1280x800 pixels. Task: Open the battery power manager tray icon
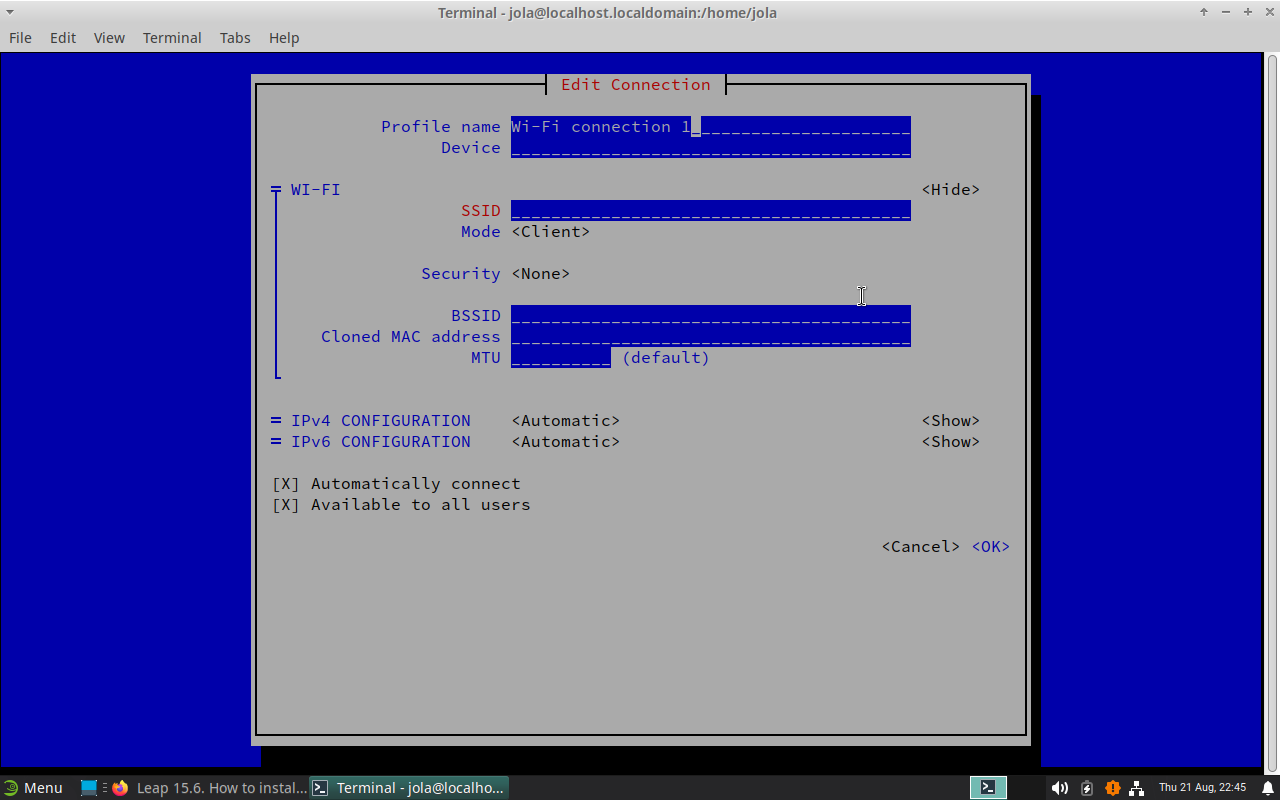click(1087, 788)
